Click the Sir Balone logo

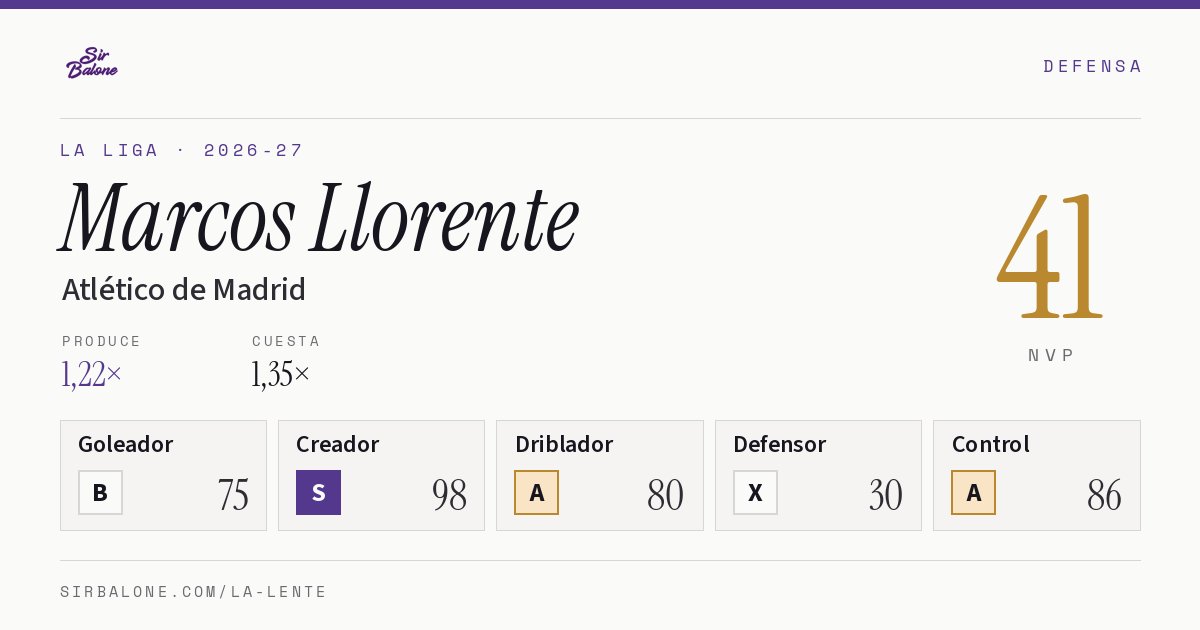92,63
